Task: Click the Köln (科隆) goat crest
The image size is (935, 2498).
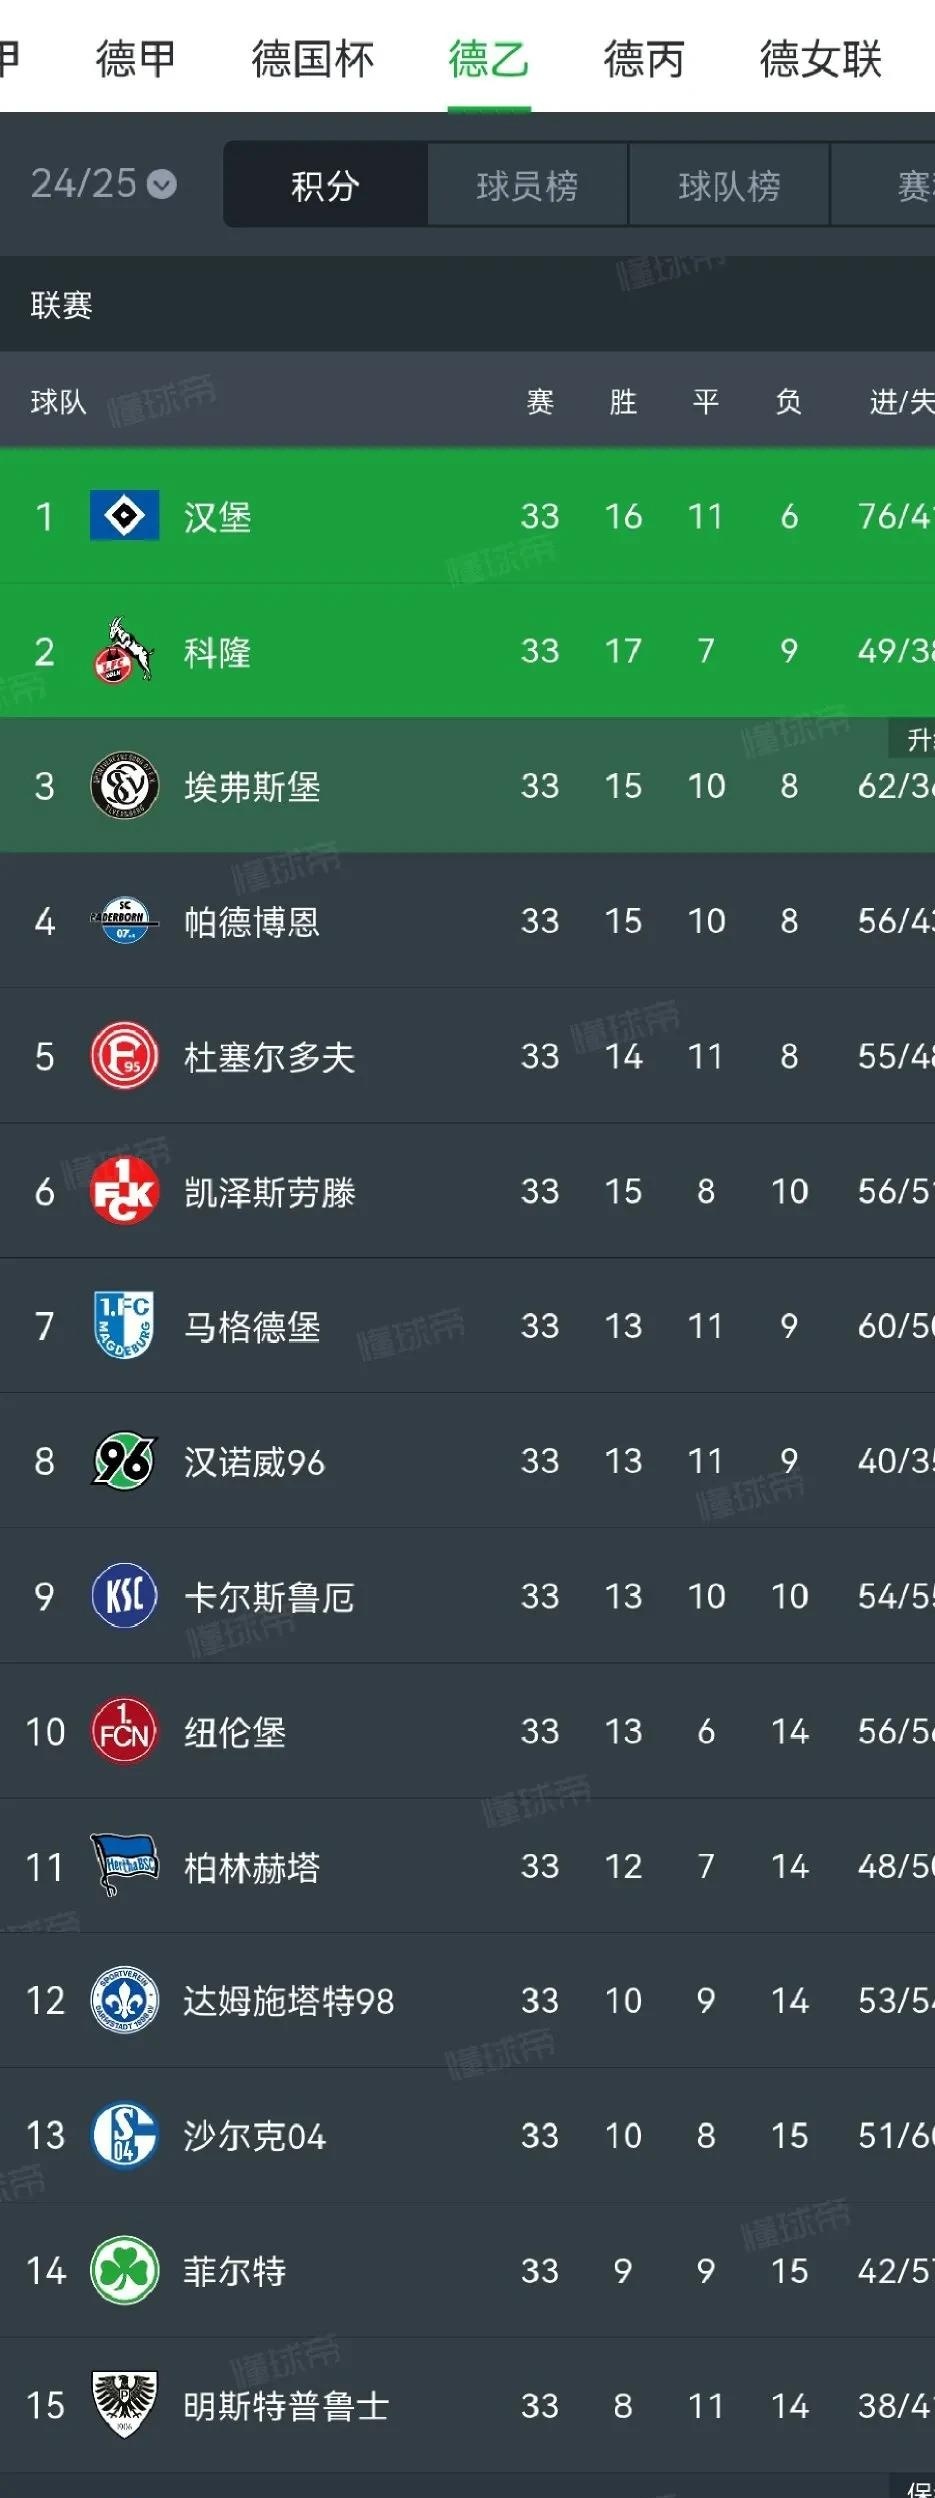Action: pos(124,651)
